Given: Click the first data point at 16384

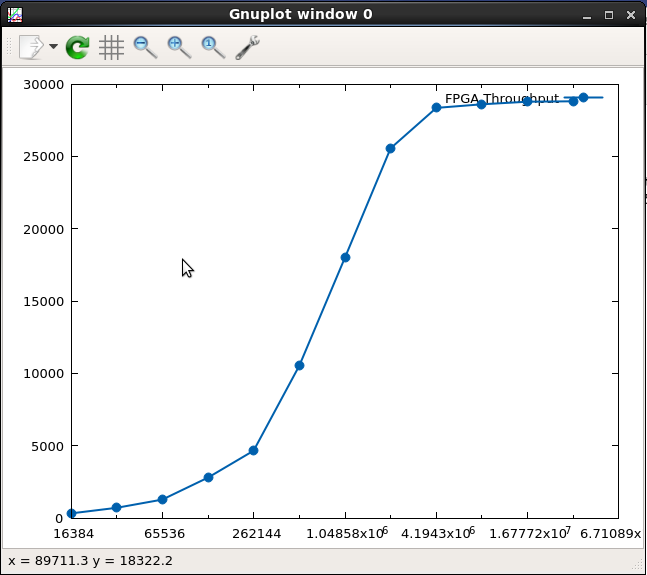Looking at the screenshot, I should (71, 513).
